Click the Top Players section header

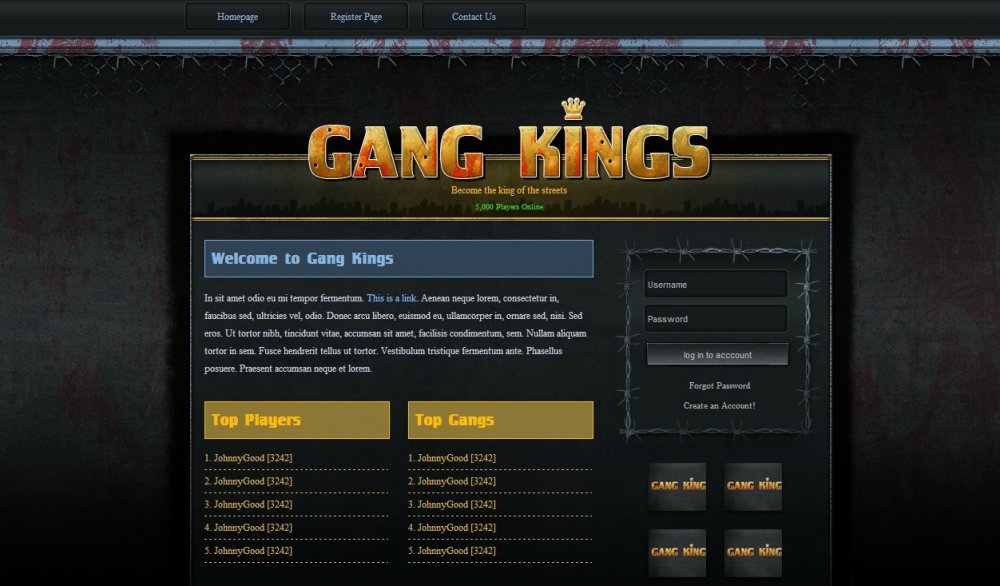coord(297,420)
